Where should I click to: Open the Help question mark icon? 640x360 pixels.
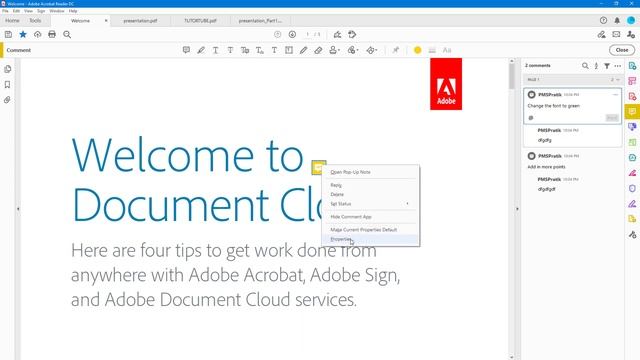click(603, 20)
